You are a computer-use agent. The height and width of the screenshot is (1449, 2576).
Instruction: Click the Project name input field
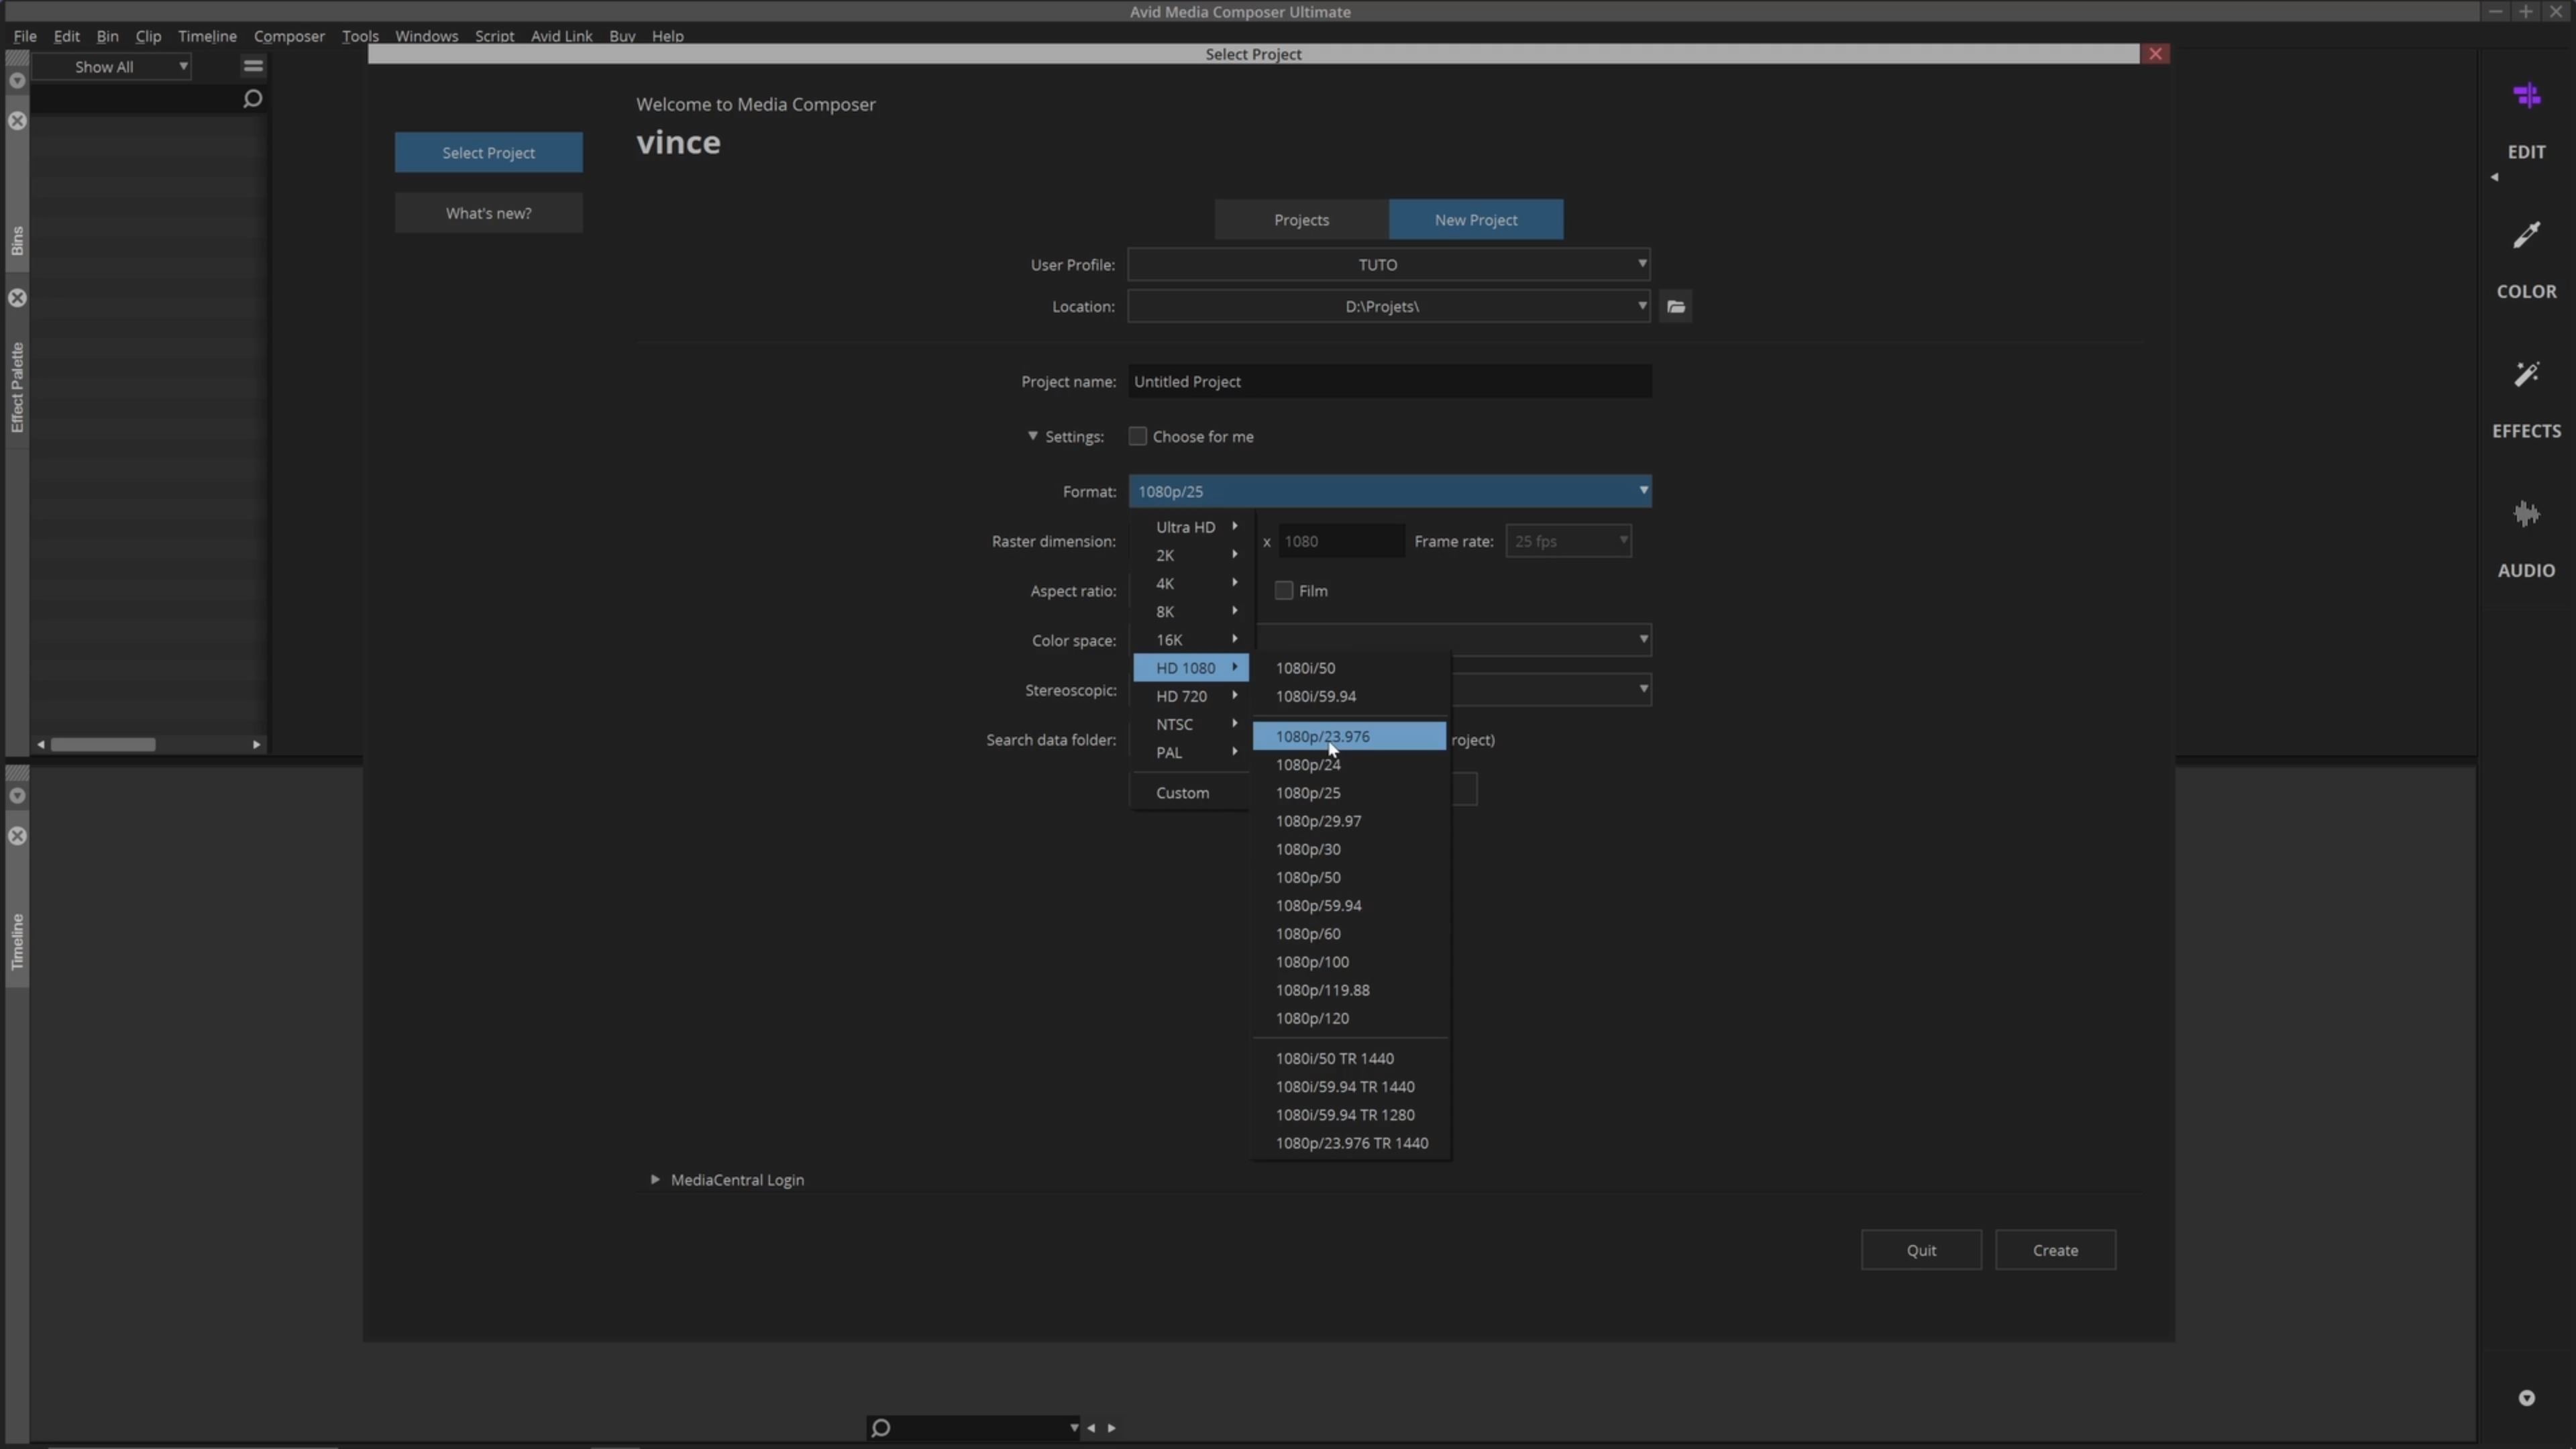(1389, 382)
